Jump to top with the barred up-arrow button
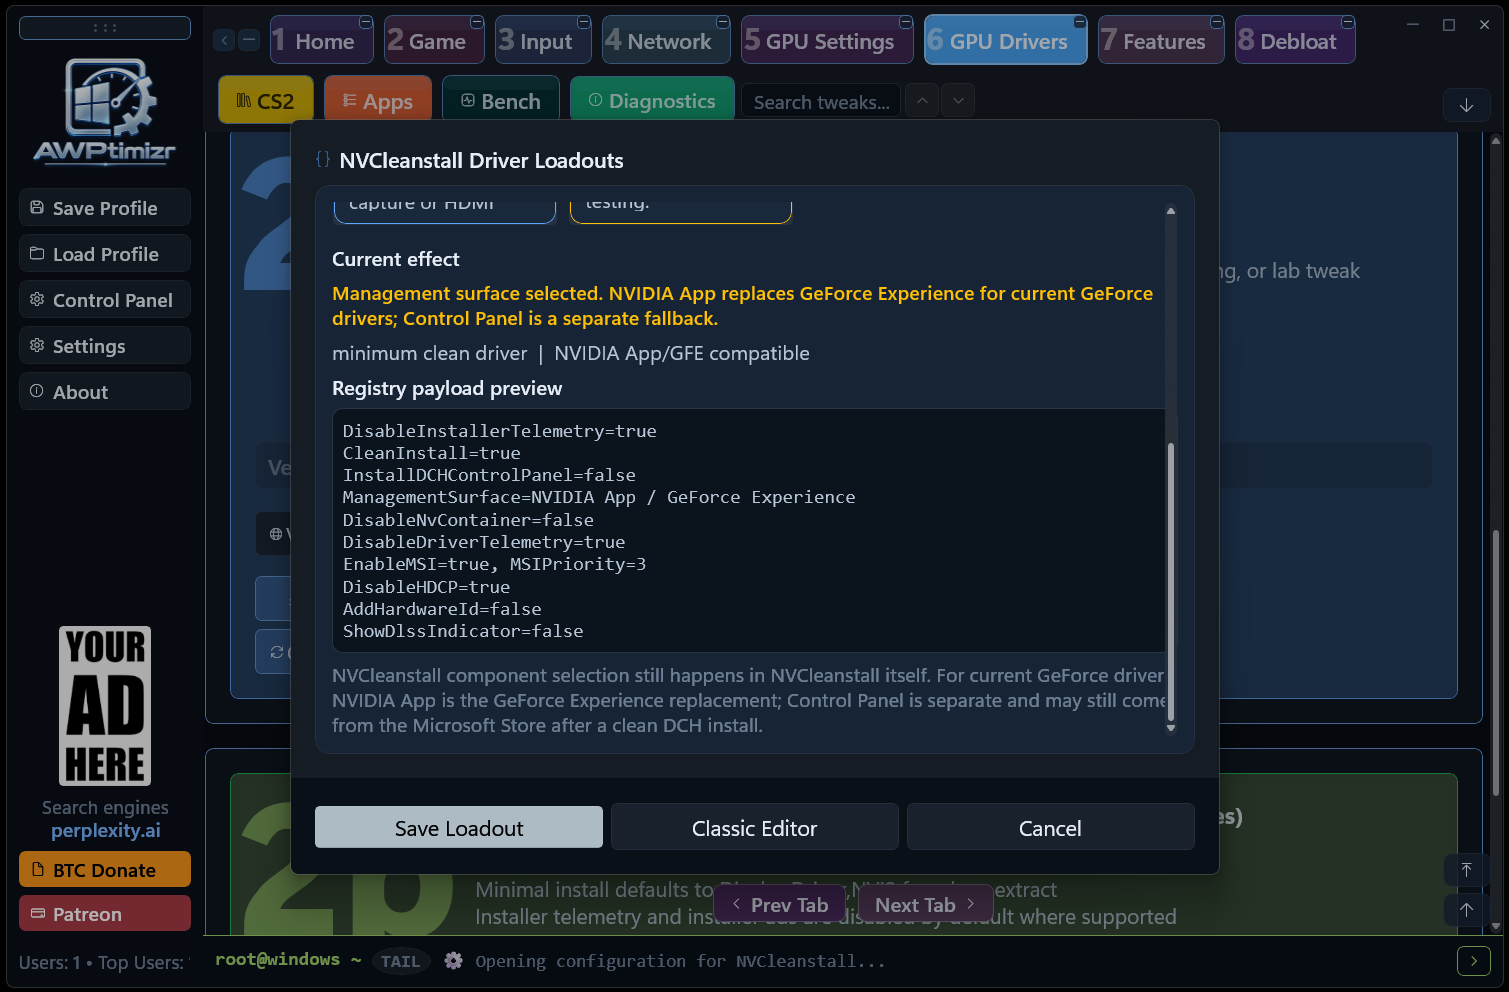The image size is (1509, 992). point(1466,870)
